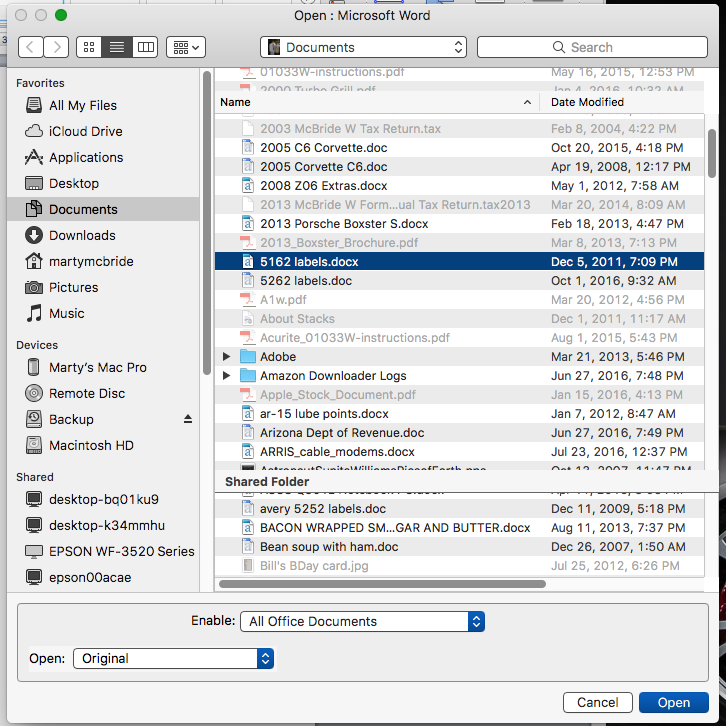Switch to column view
The image size is (726, 726).
pyautogui.click(x=145, y=47)
